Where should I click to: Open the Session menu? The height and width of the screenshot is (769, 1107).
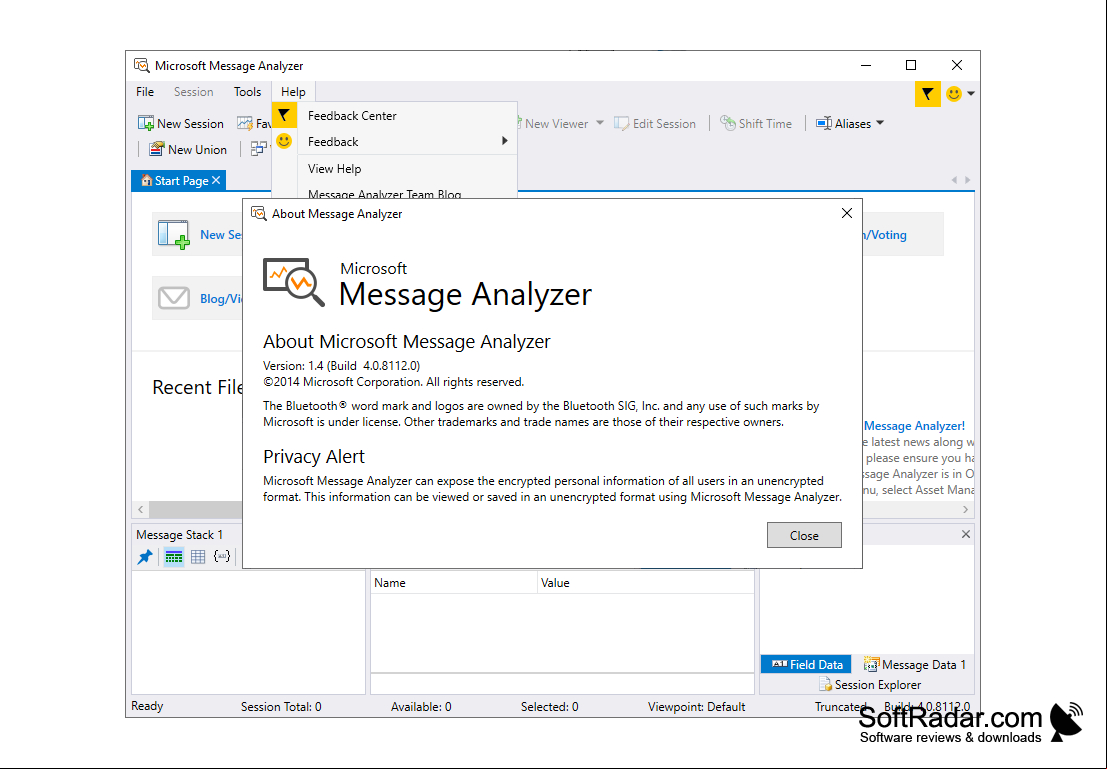click(x=193, y=92)
